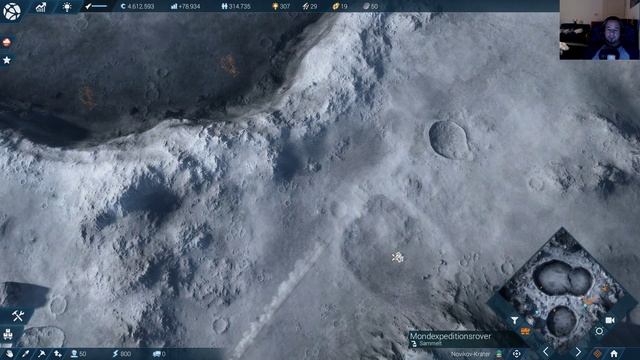
Task: Click the Mondexpeditionsrover label
Action: (450, 336)
